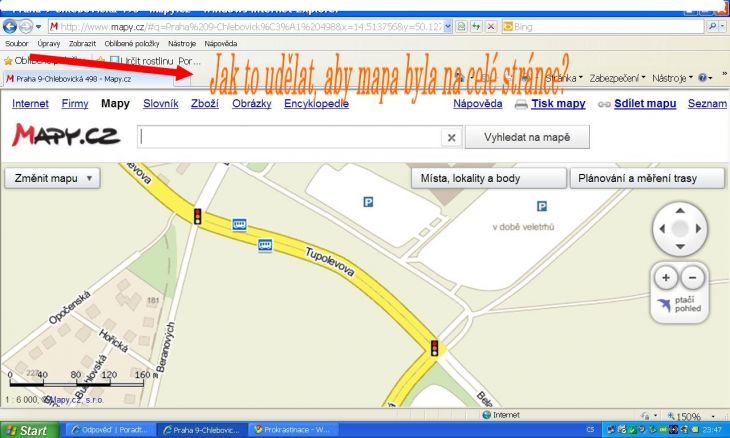Click the upper bus stop icon on Tupolevova
730x438 pixels.
click(239, 225)
